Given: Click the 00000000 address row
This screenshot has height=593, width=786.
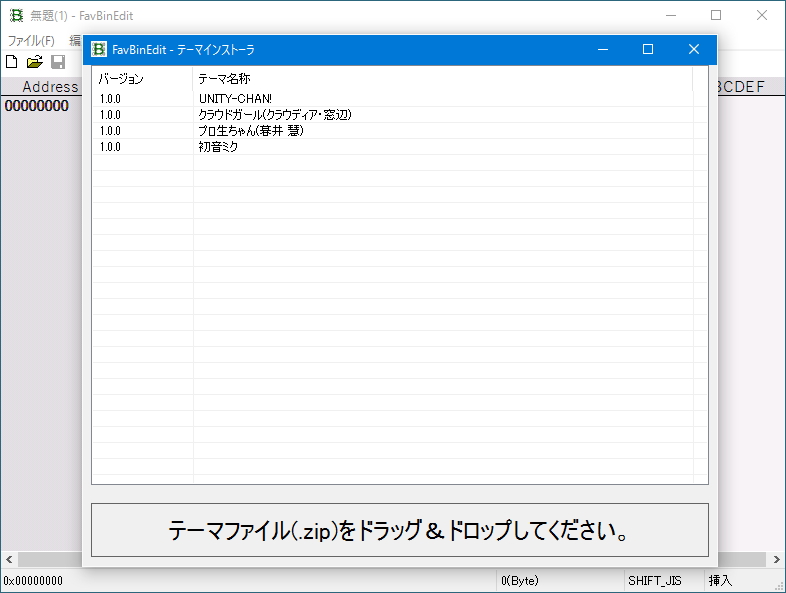Looking at the screenshot, I should point(37,106).
